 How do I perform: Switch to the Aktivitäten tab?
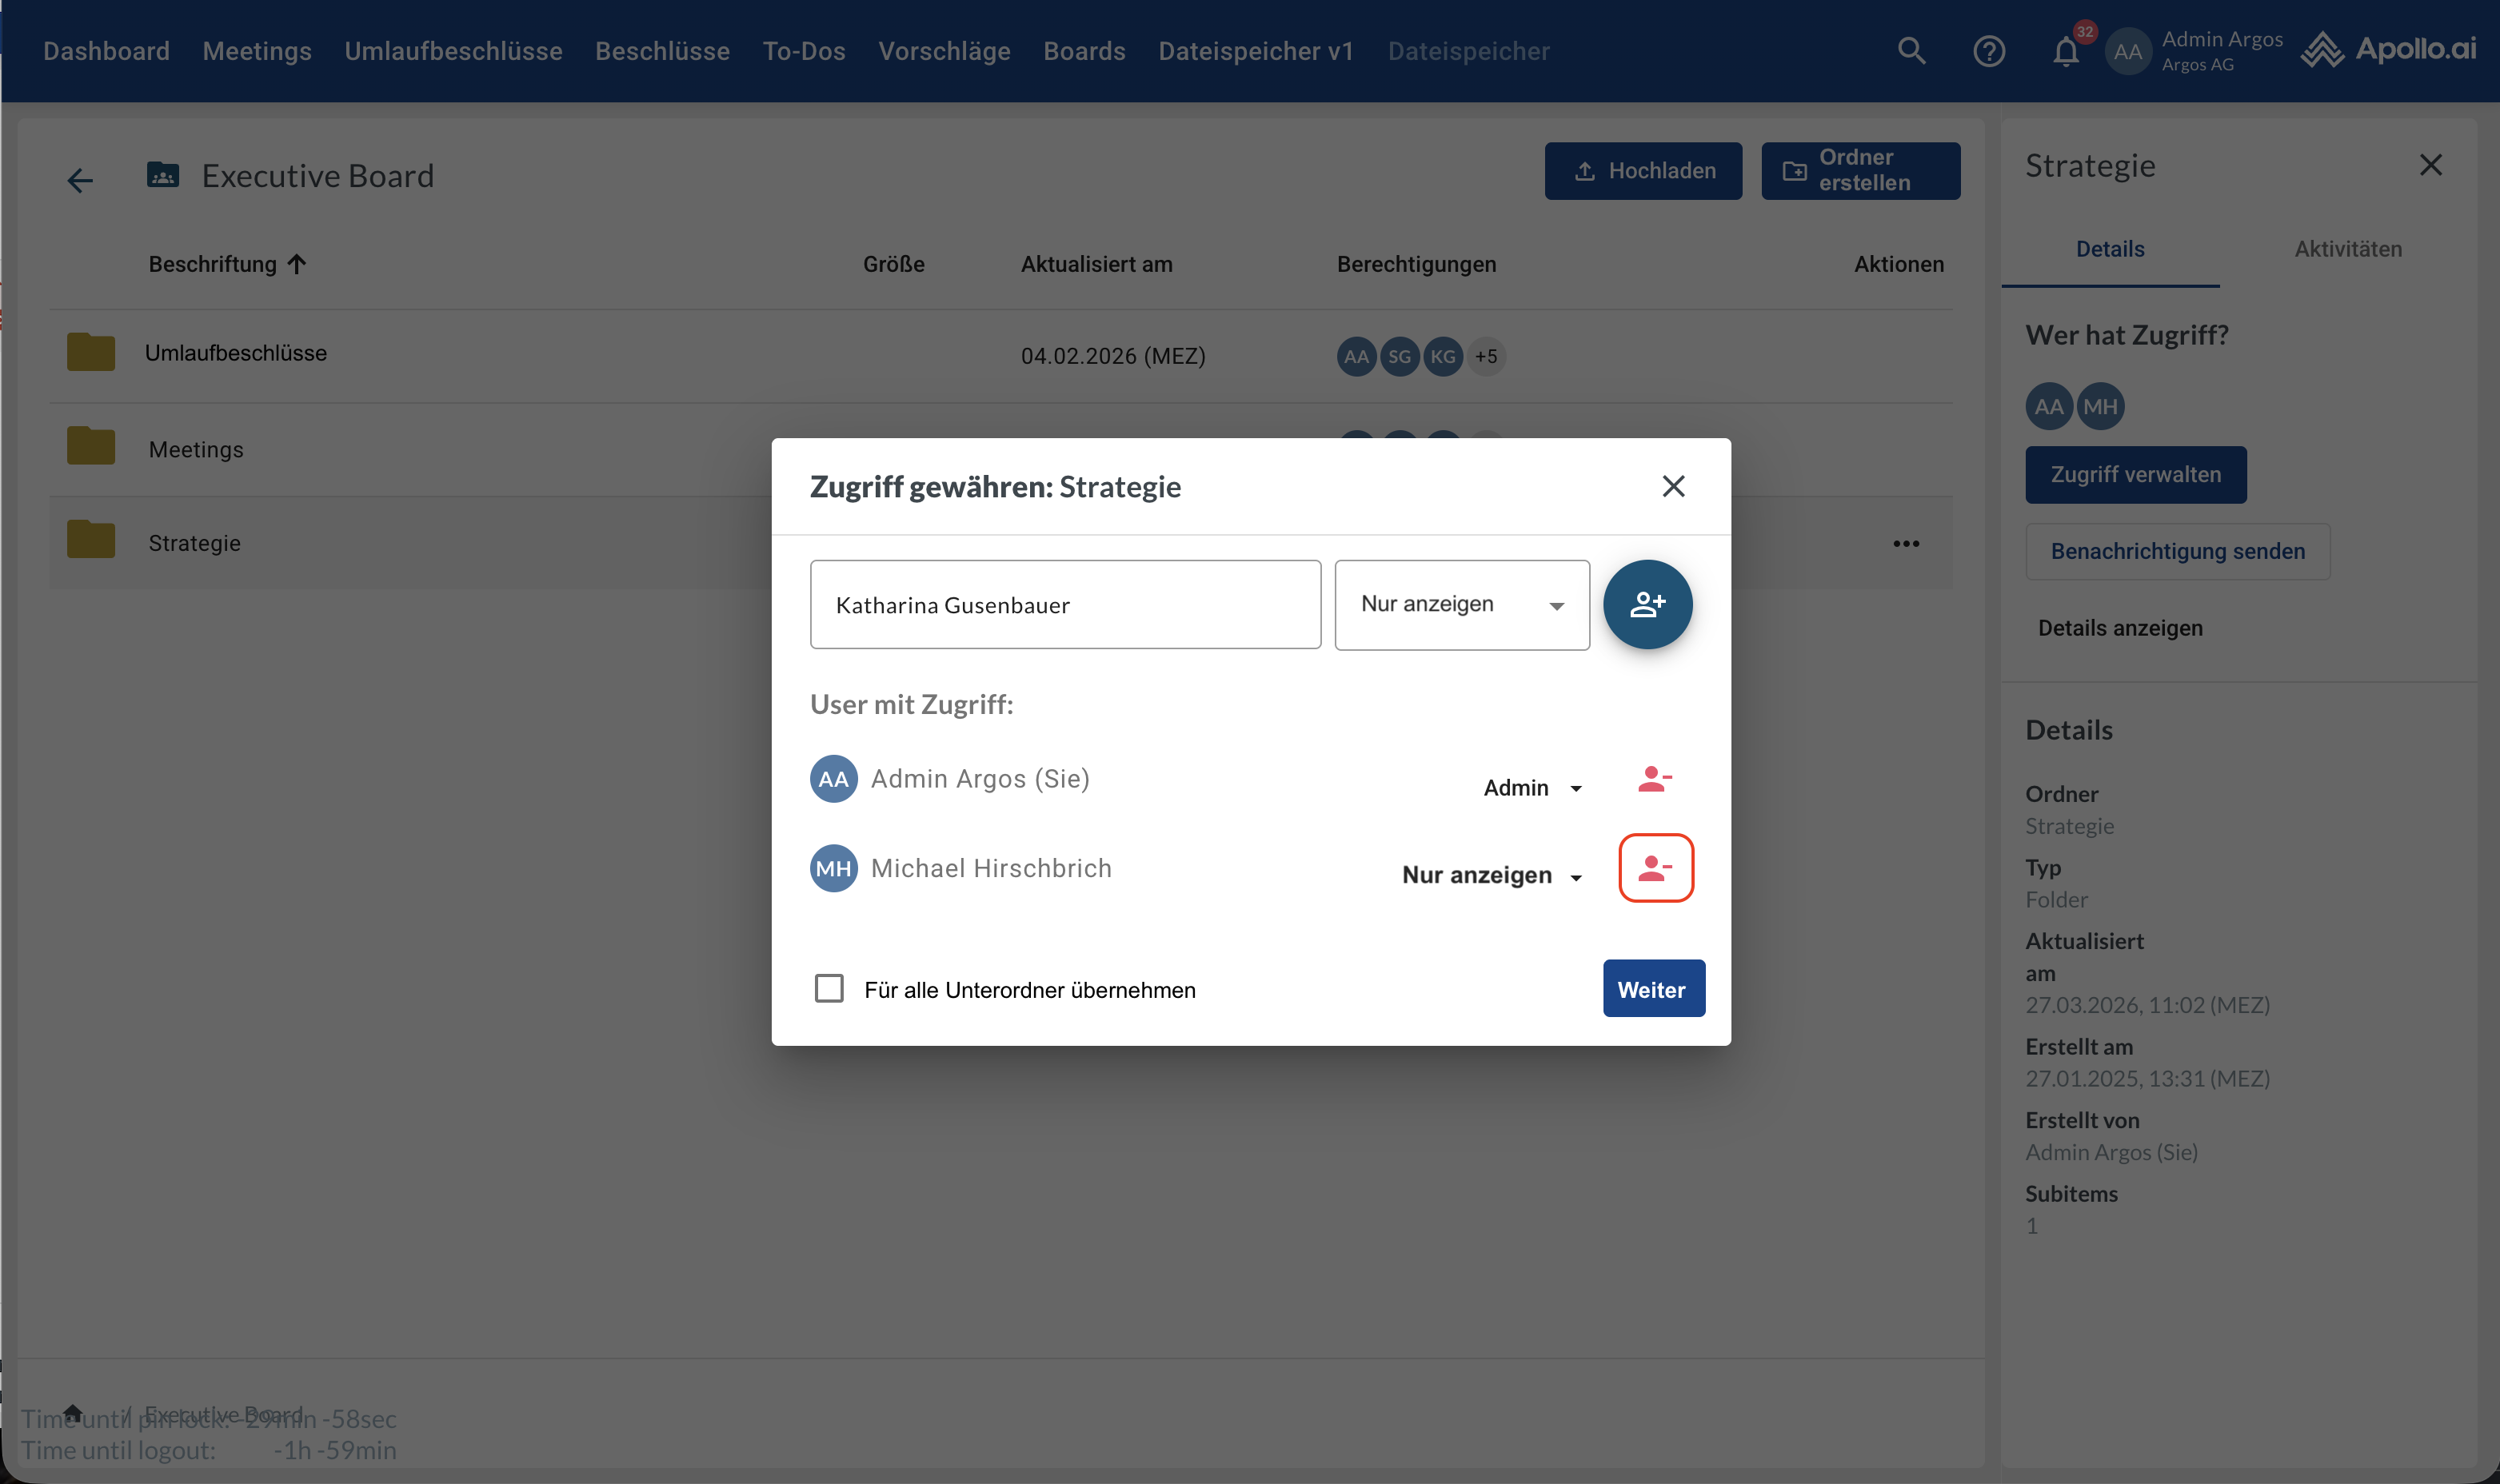point(2347,249)
